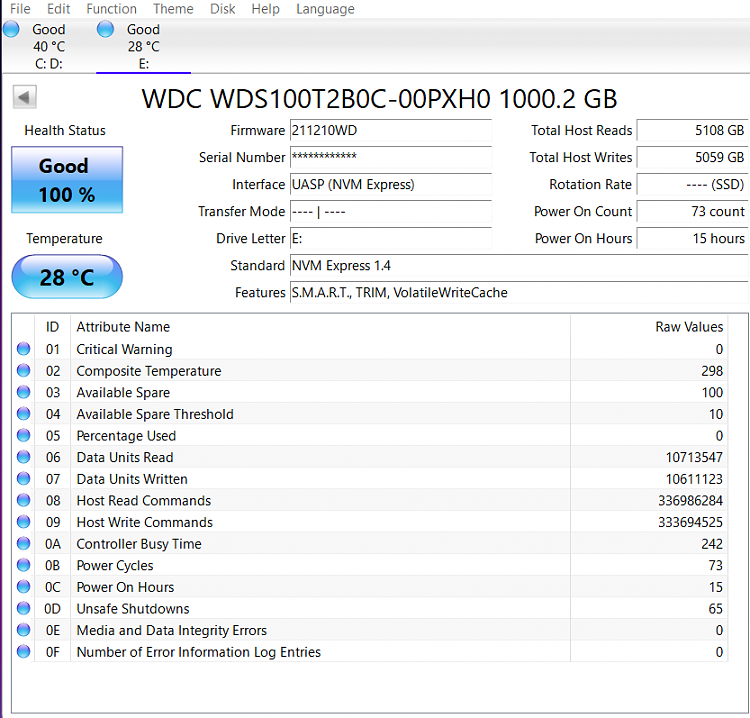Click the Firmware field 211210WD

tap(391, 131)
